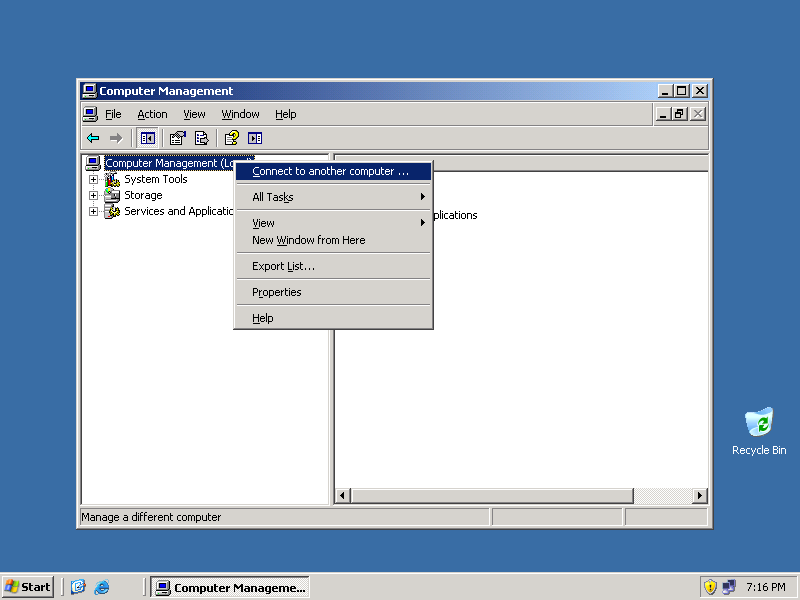Image resolution: width=800 pixels, height=600 pixels.
Task: Expand the System Tools node
Action: pos(93,180)
